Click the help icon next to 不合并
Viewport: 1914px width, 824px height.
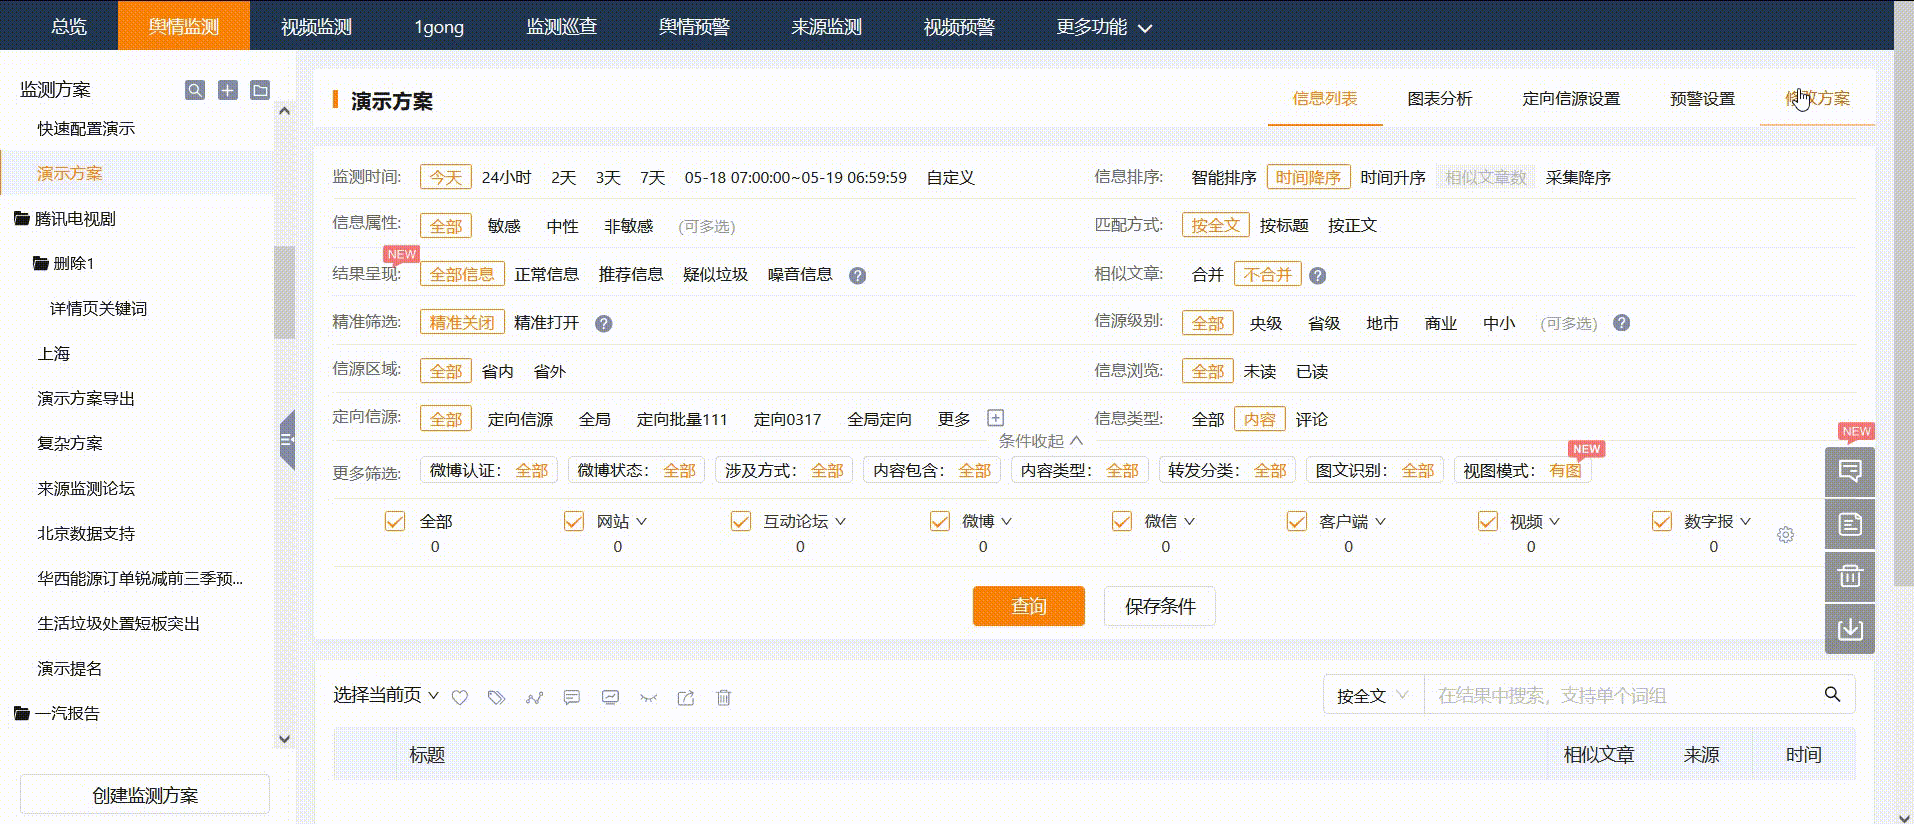click(1318, 276)
